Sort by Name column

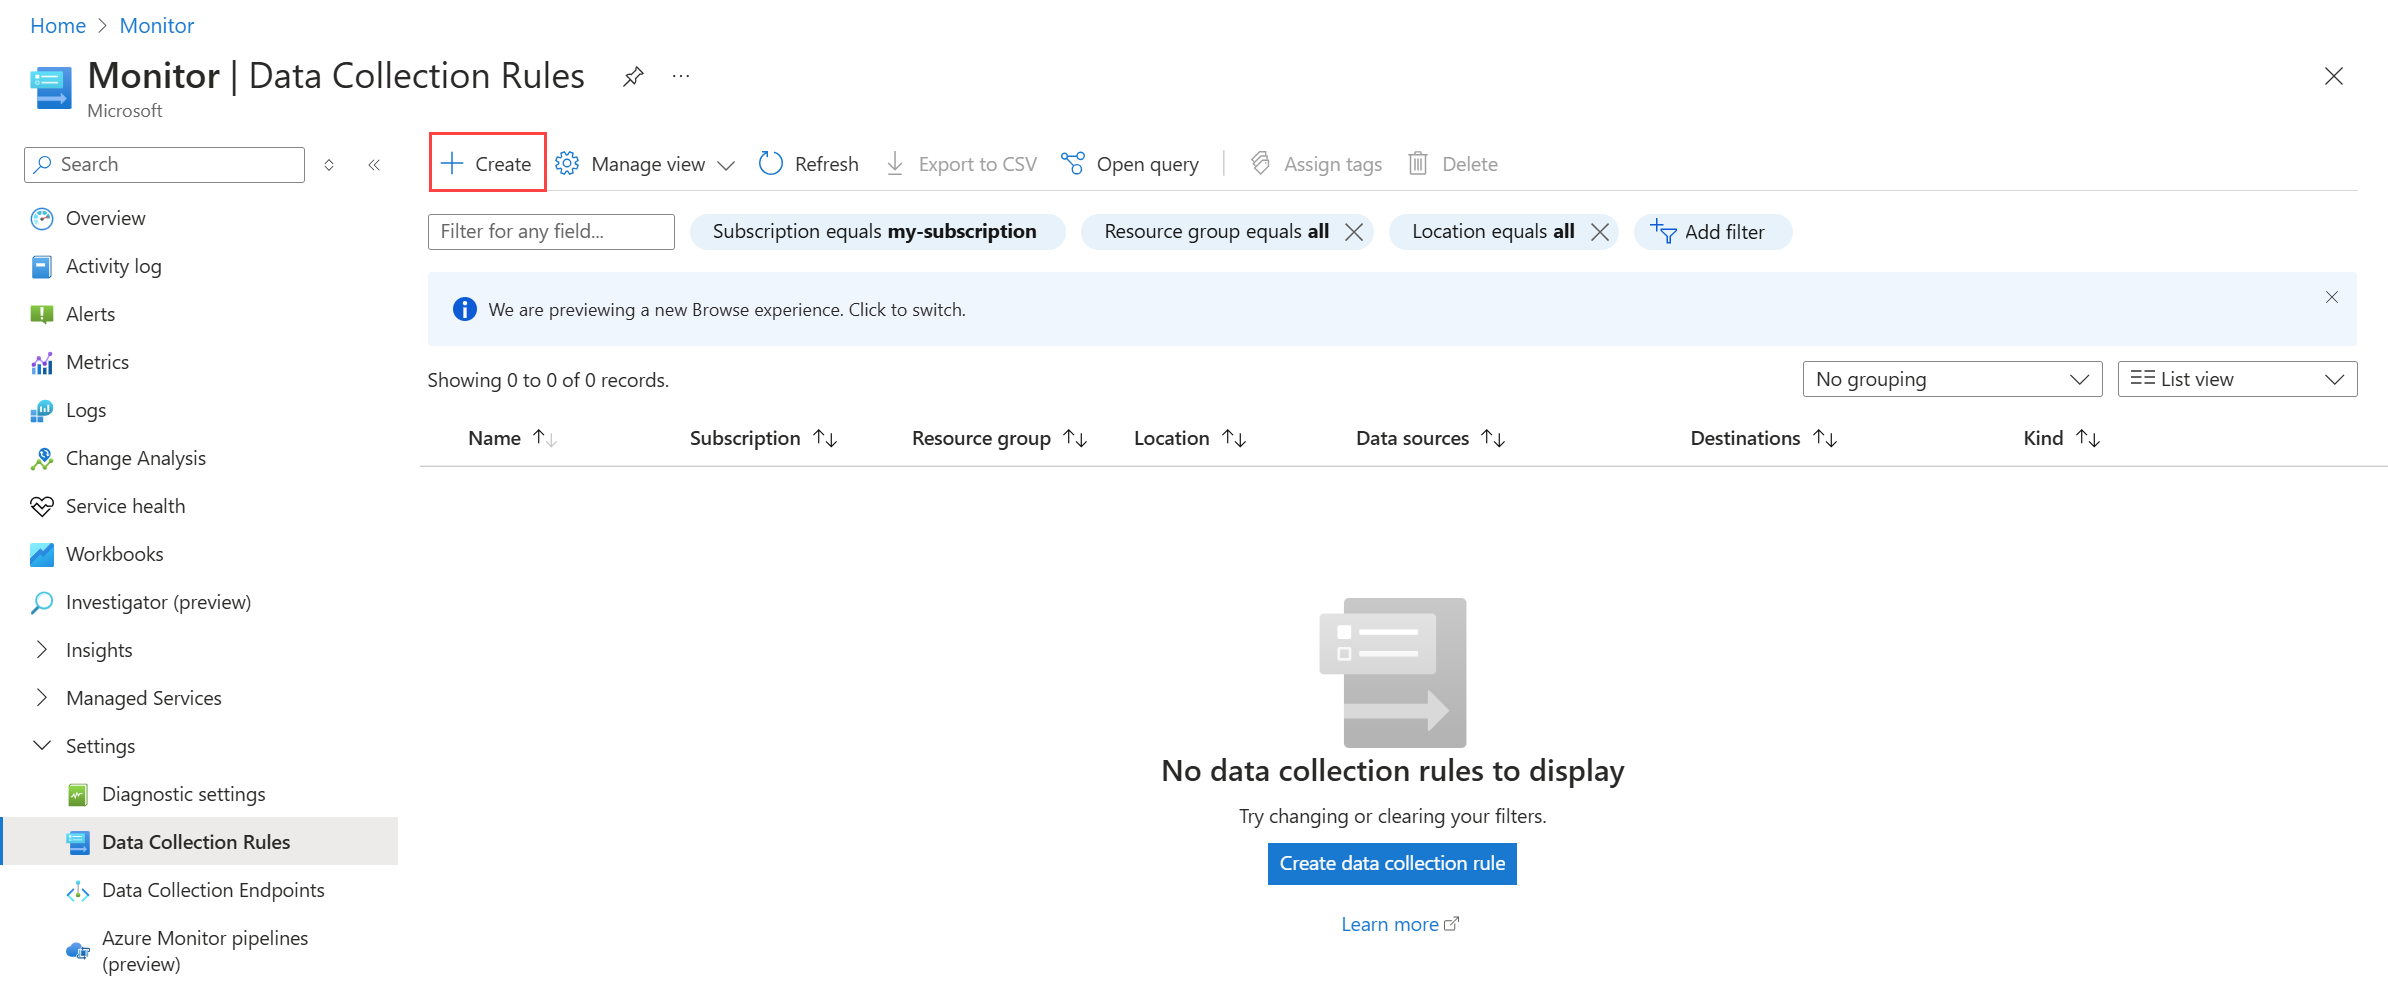(512, 438)
